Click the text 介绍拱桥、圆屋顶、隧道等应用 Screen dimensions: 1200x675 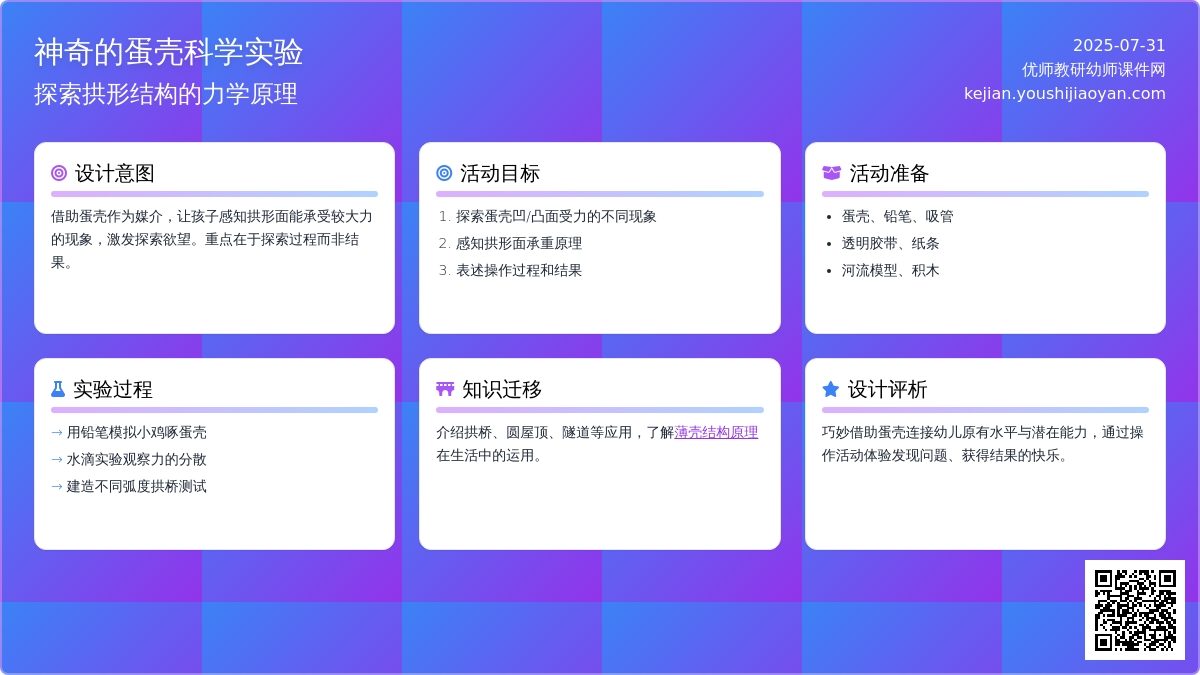(534, 433)
